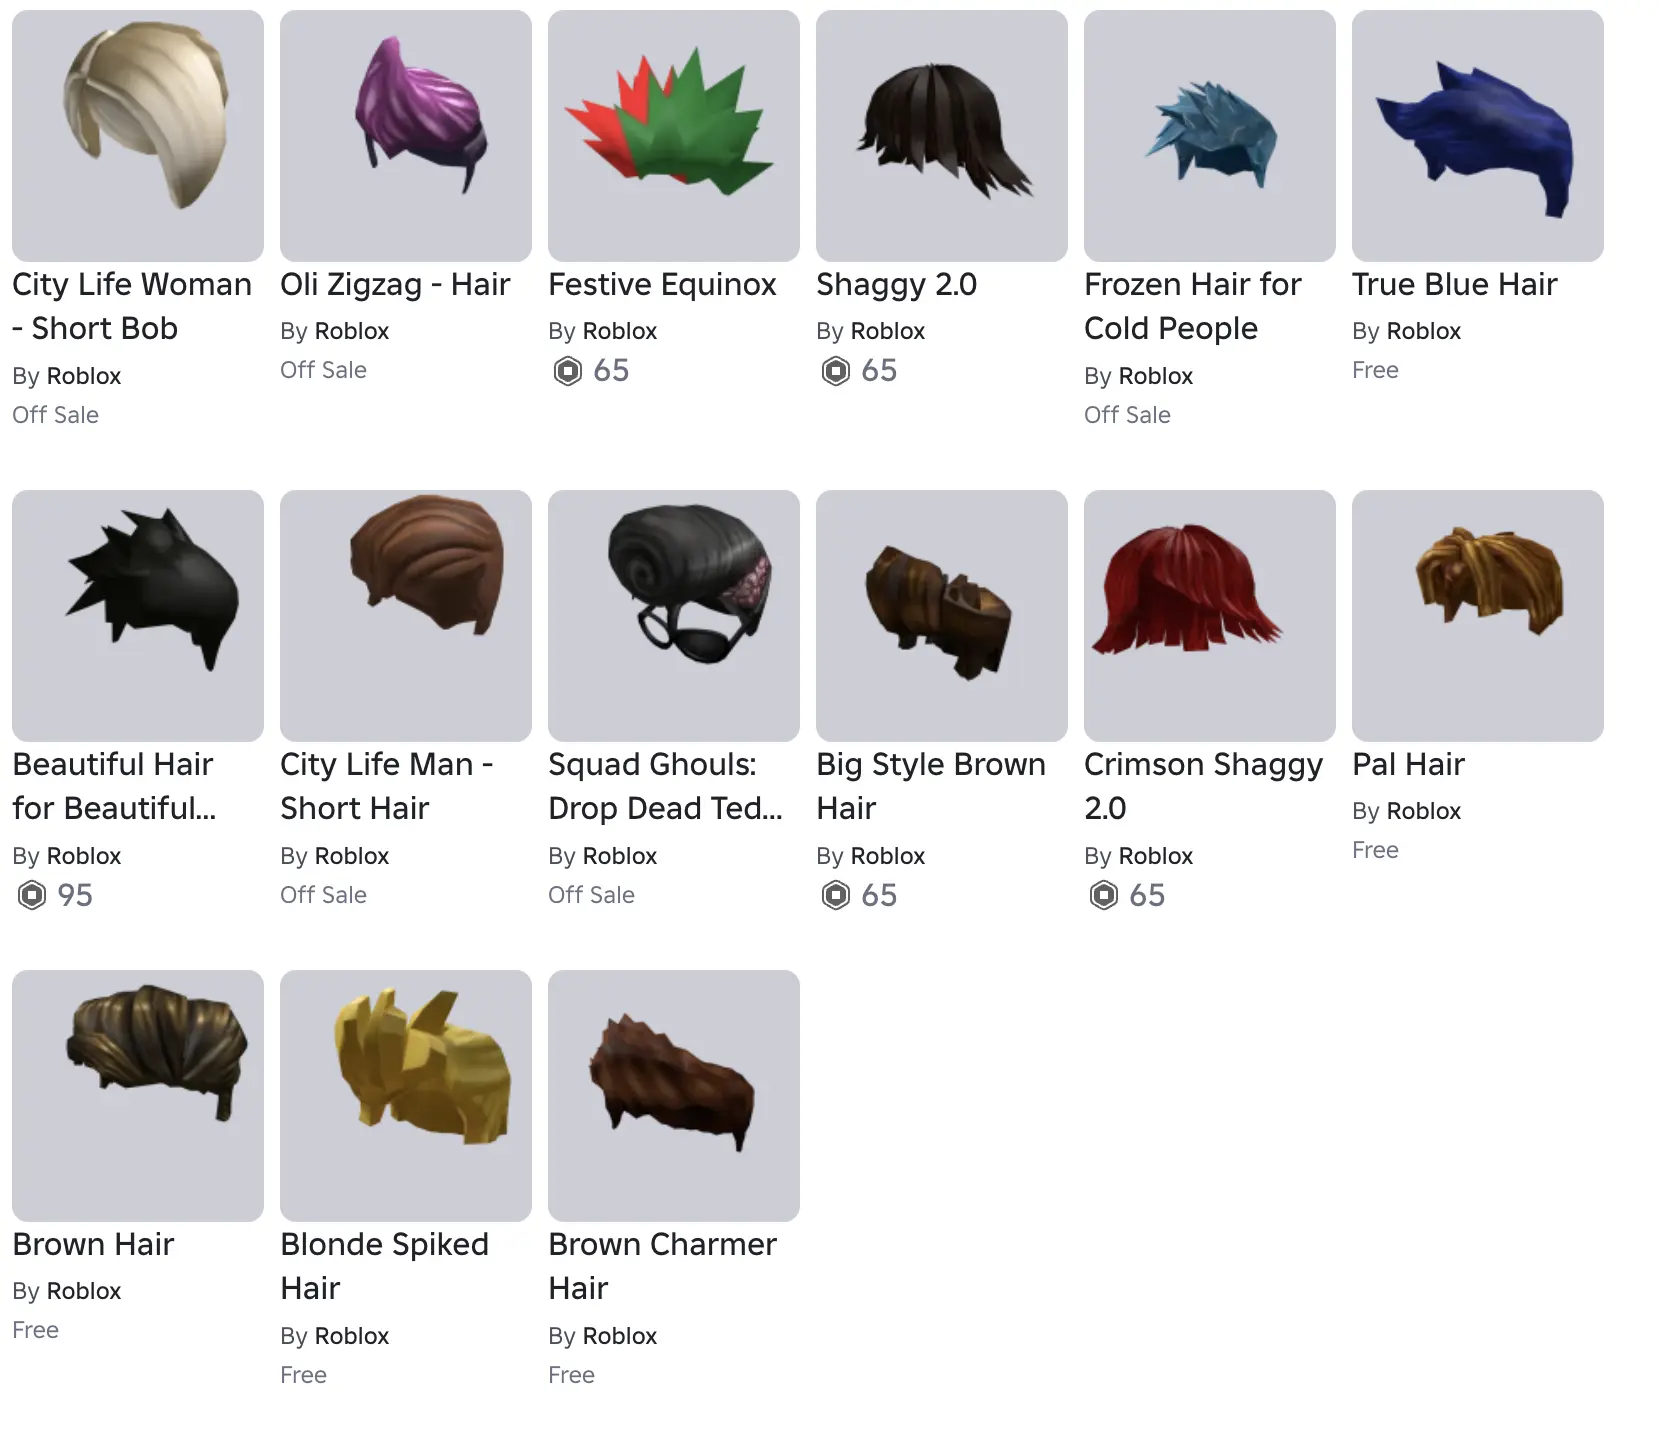
Task: Click the Robux icon beside Festive Equinox price
Action: (568, 371)
